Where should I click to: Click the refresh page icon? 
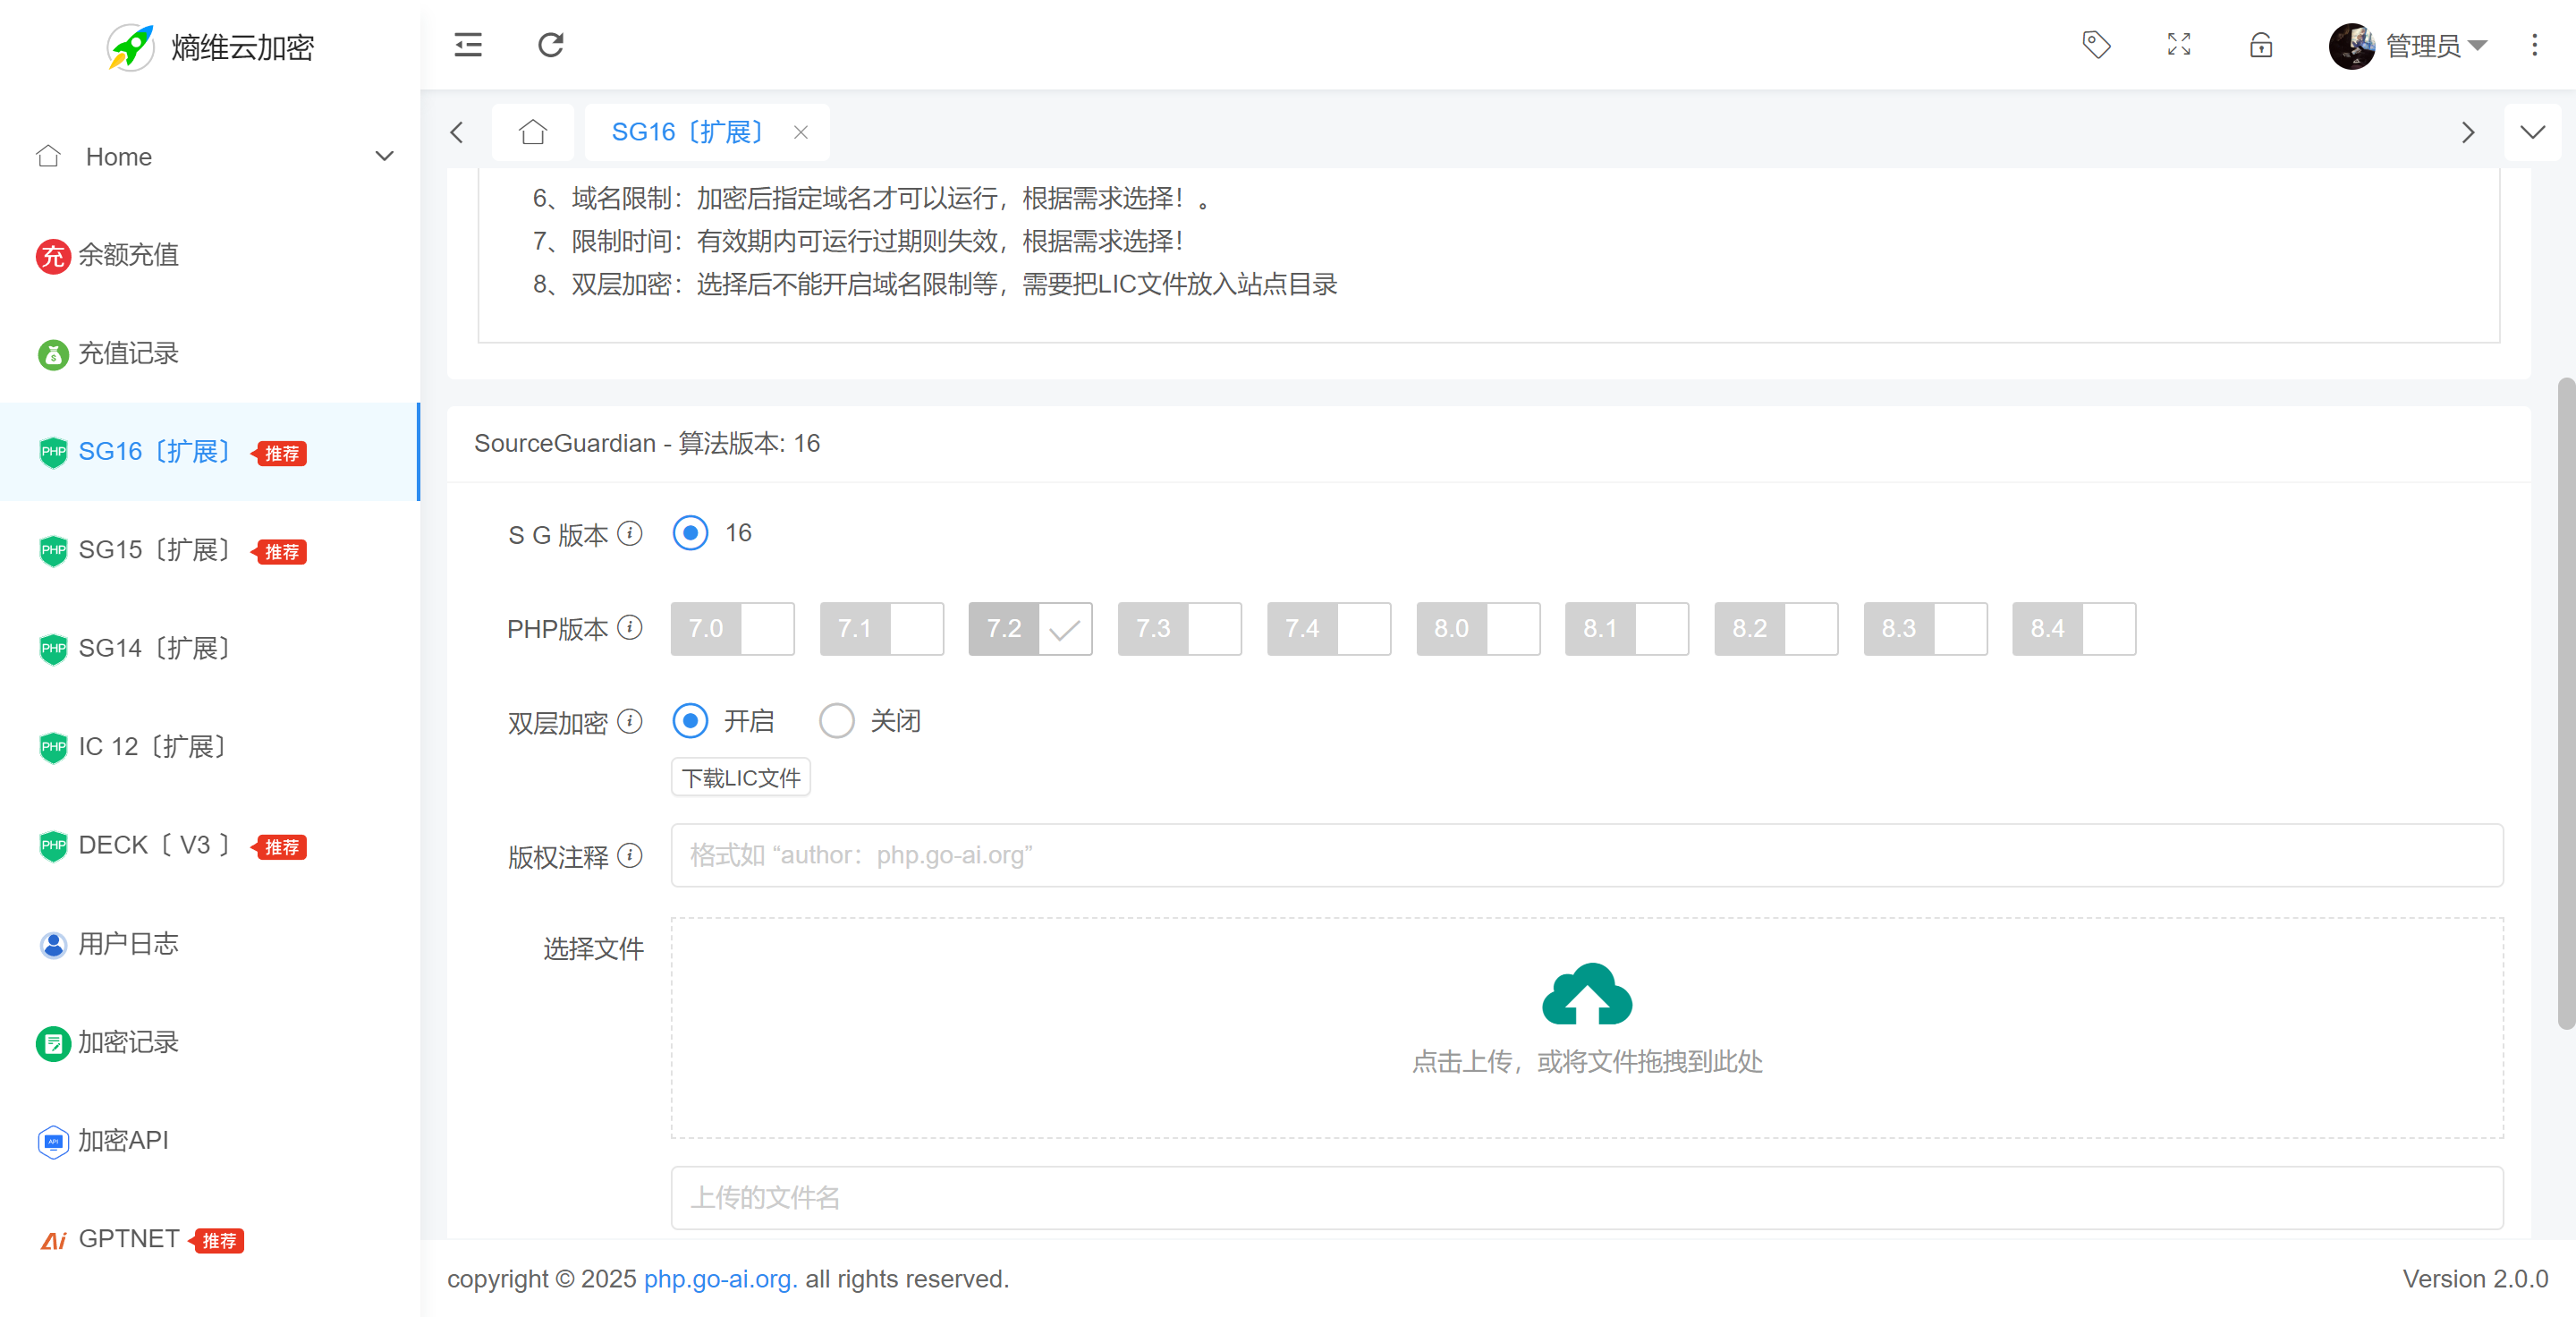551,45
